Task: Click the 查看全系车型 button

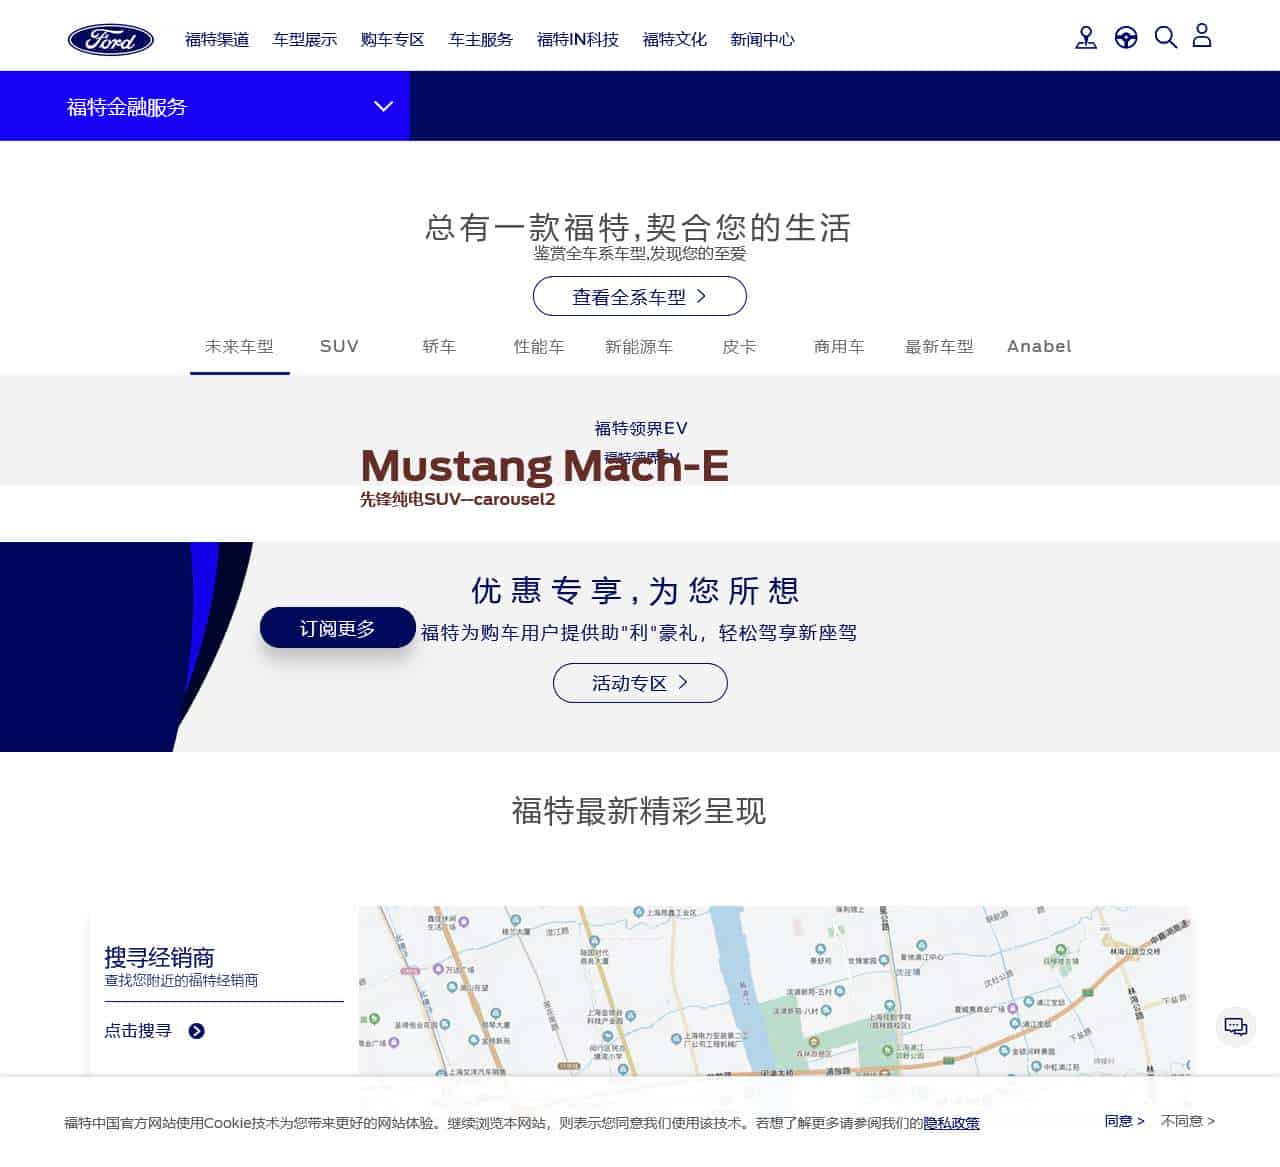Action: pyautogui.click(x=640, y=296)
